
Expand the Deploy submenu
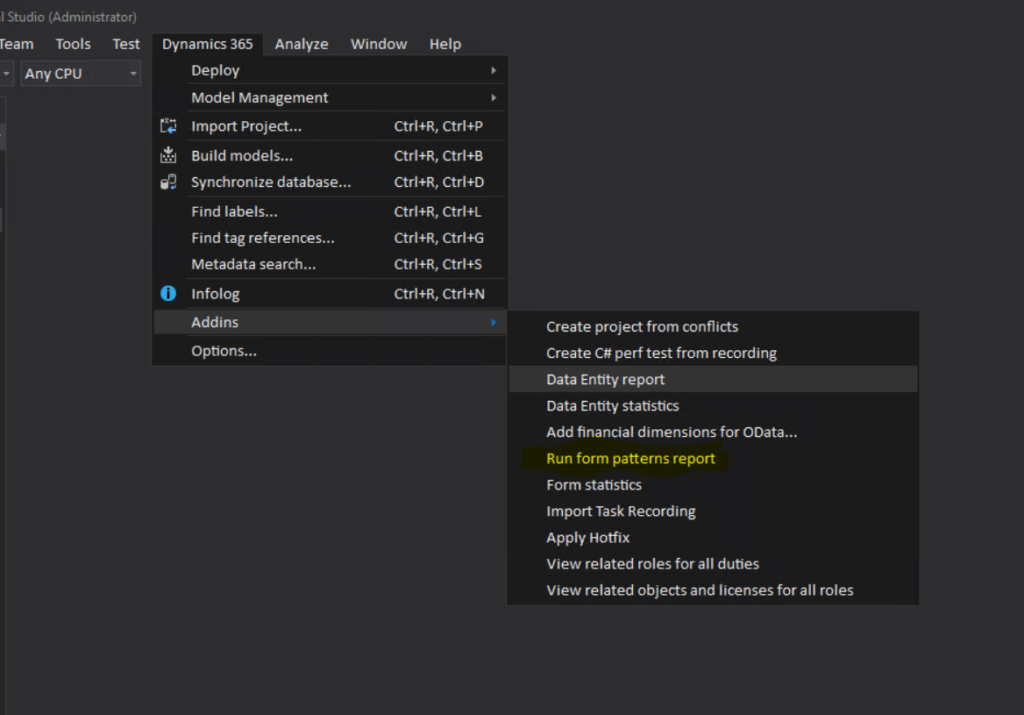click(215, 71)
